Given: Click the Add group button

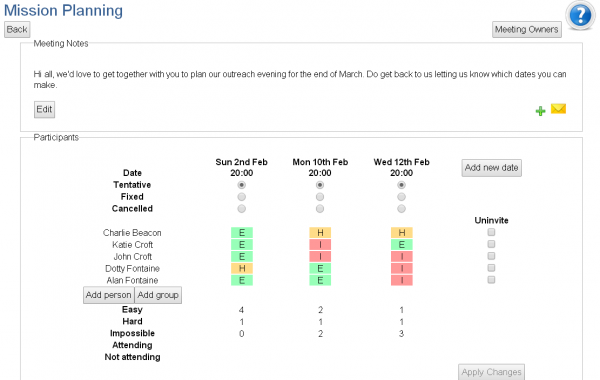Looking at the screenshot, I should pyautogui.click(x=158, y=295).
